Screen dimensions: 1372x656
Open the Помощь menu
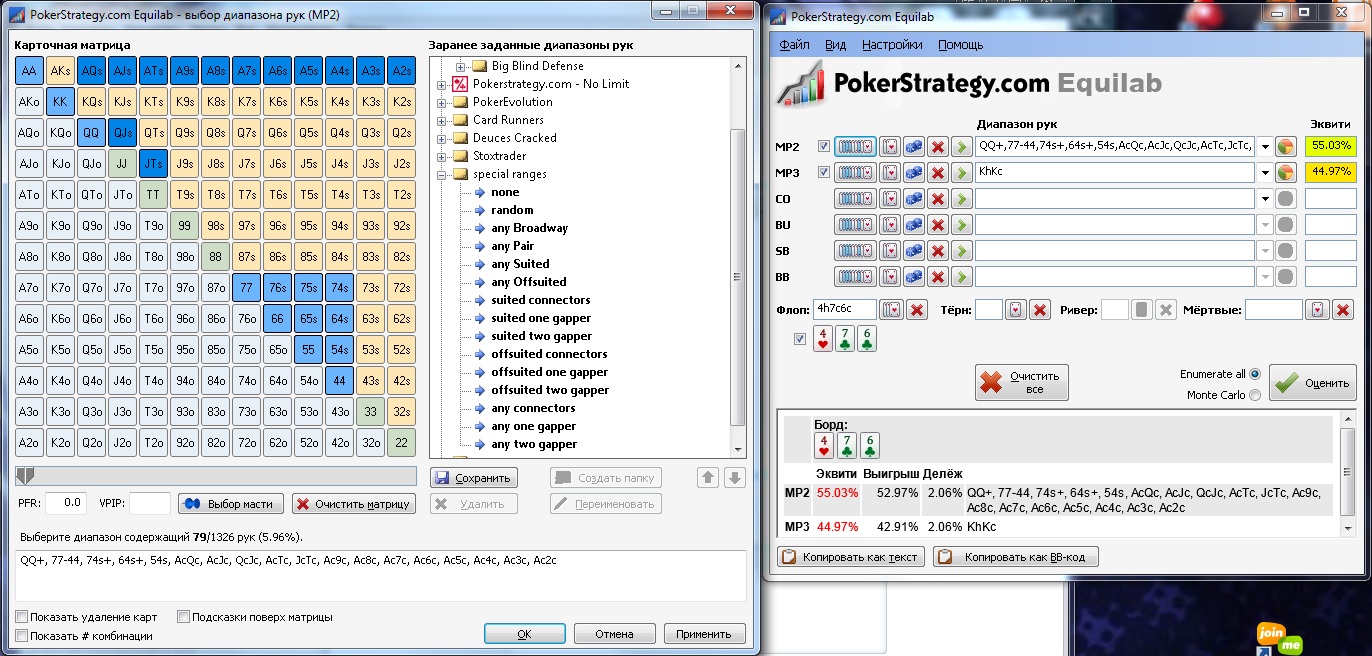tap(960, 45)
